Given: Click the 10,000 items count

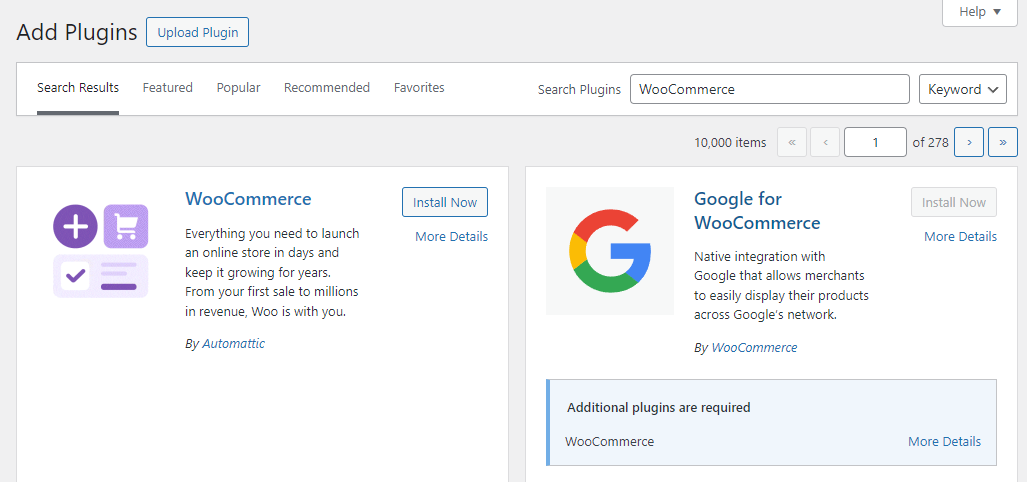Looking at the screenshot, I should coord(730,142).
